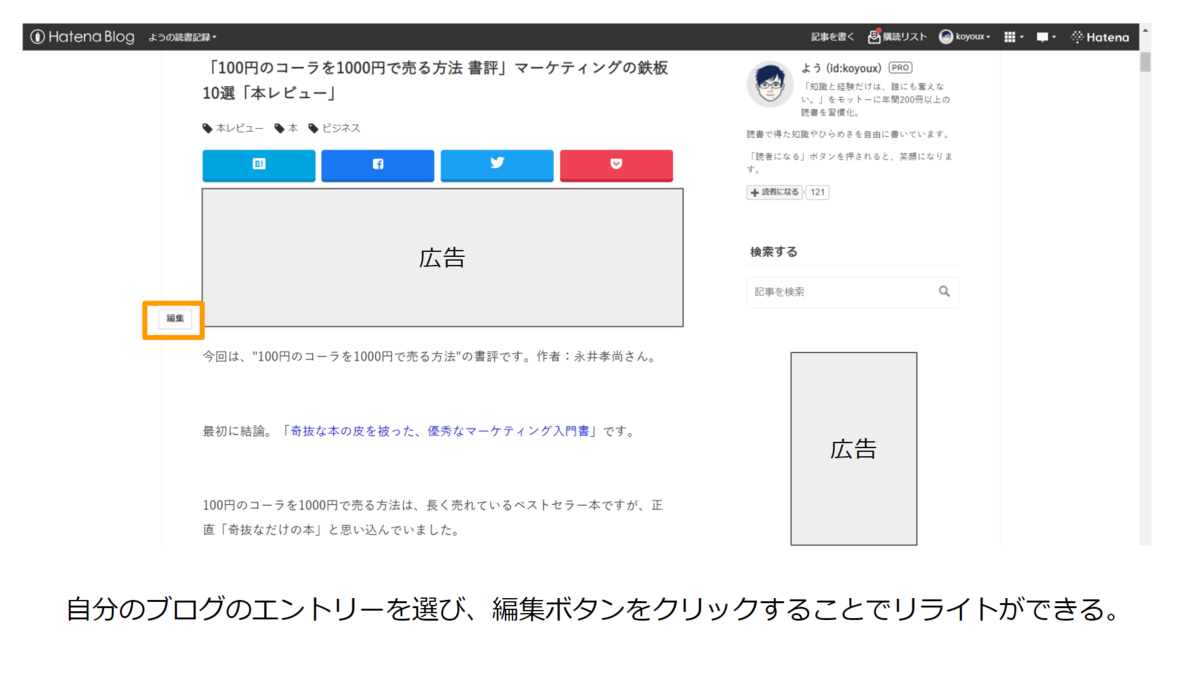Click the Facebook share icon
This screenshot has height=675, width=1200.
click(377, 165)
